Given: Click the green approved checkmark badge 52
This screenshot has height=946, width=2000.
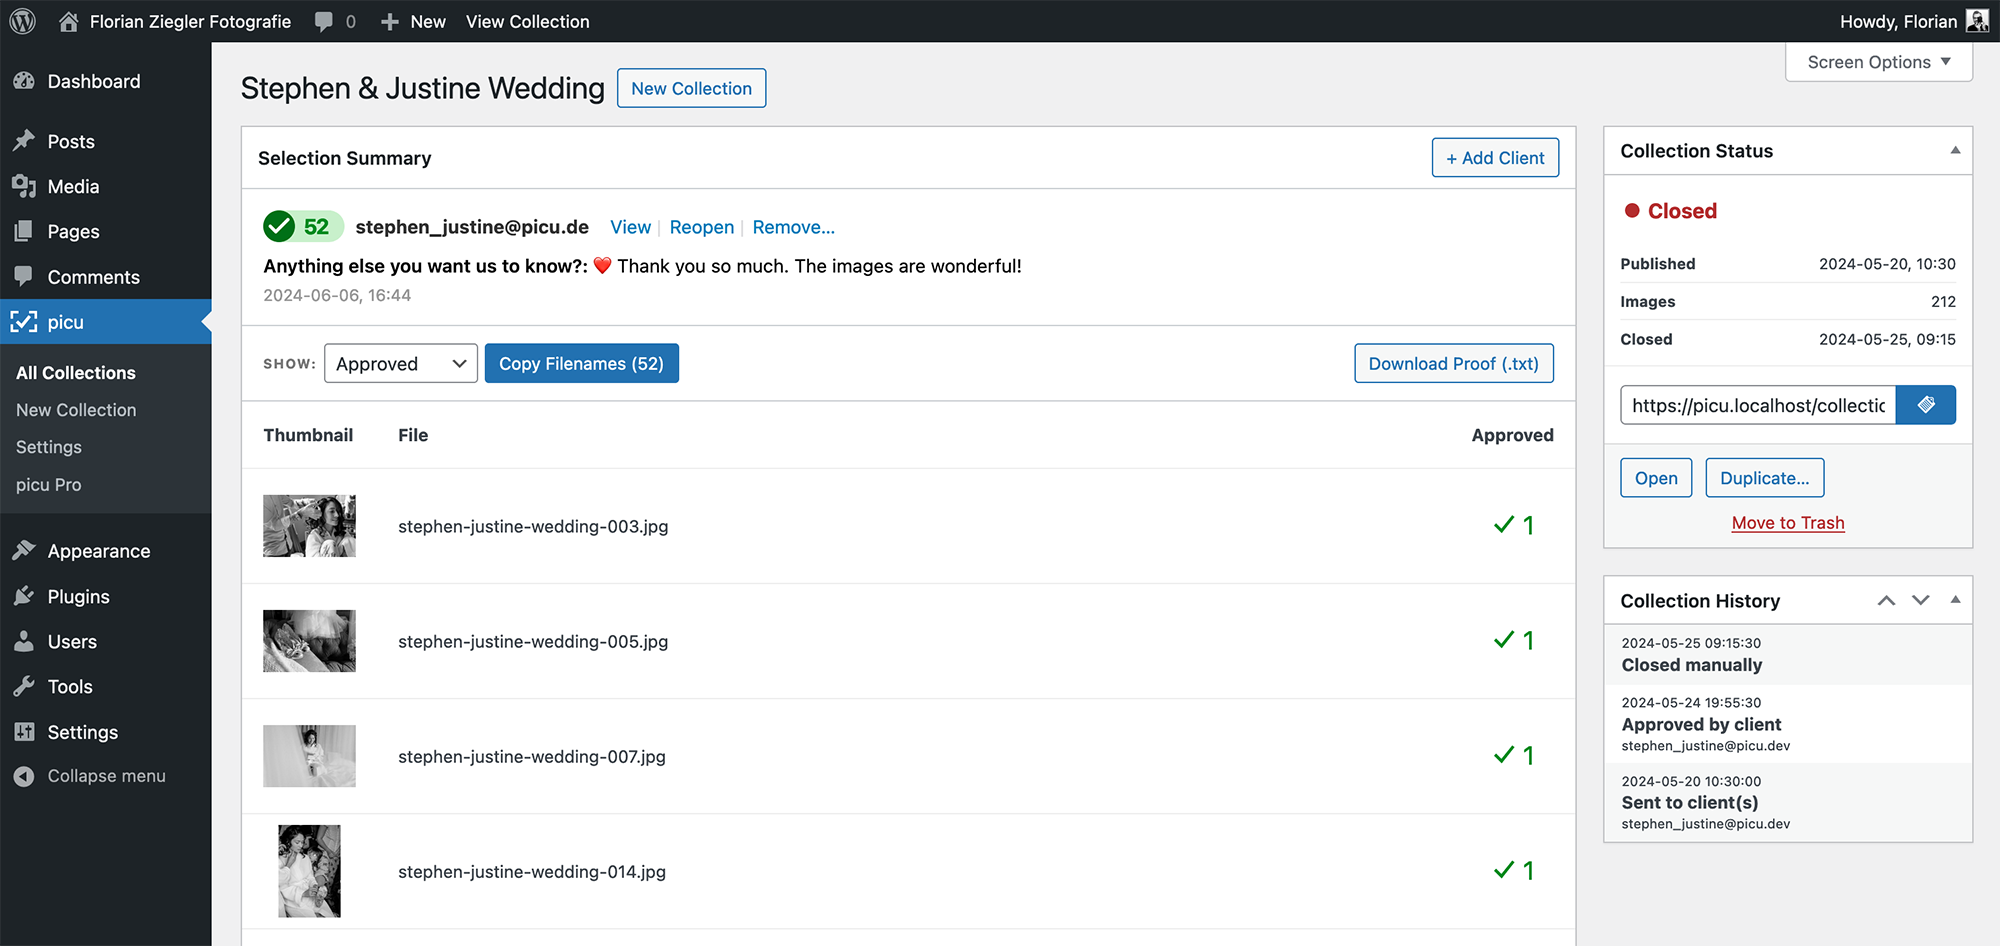Looking at the screenshot, I should click(302, 227).
